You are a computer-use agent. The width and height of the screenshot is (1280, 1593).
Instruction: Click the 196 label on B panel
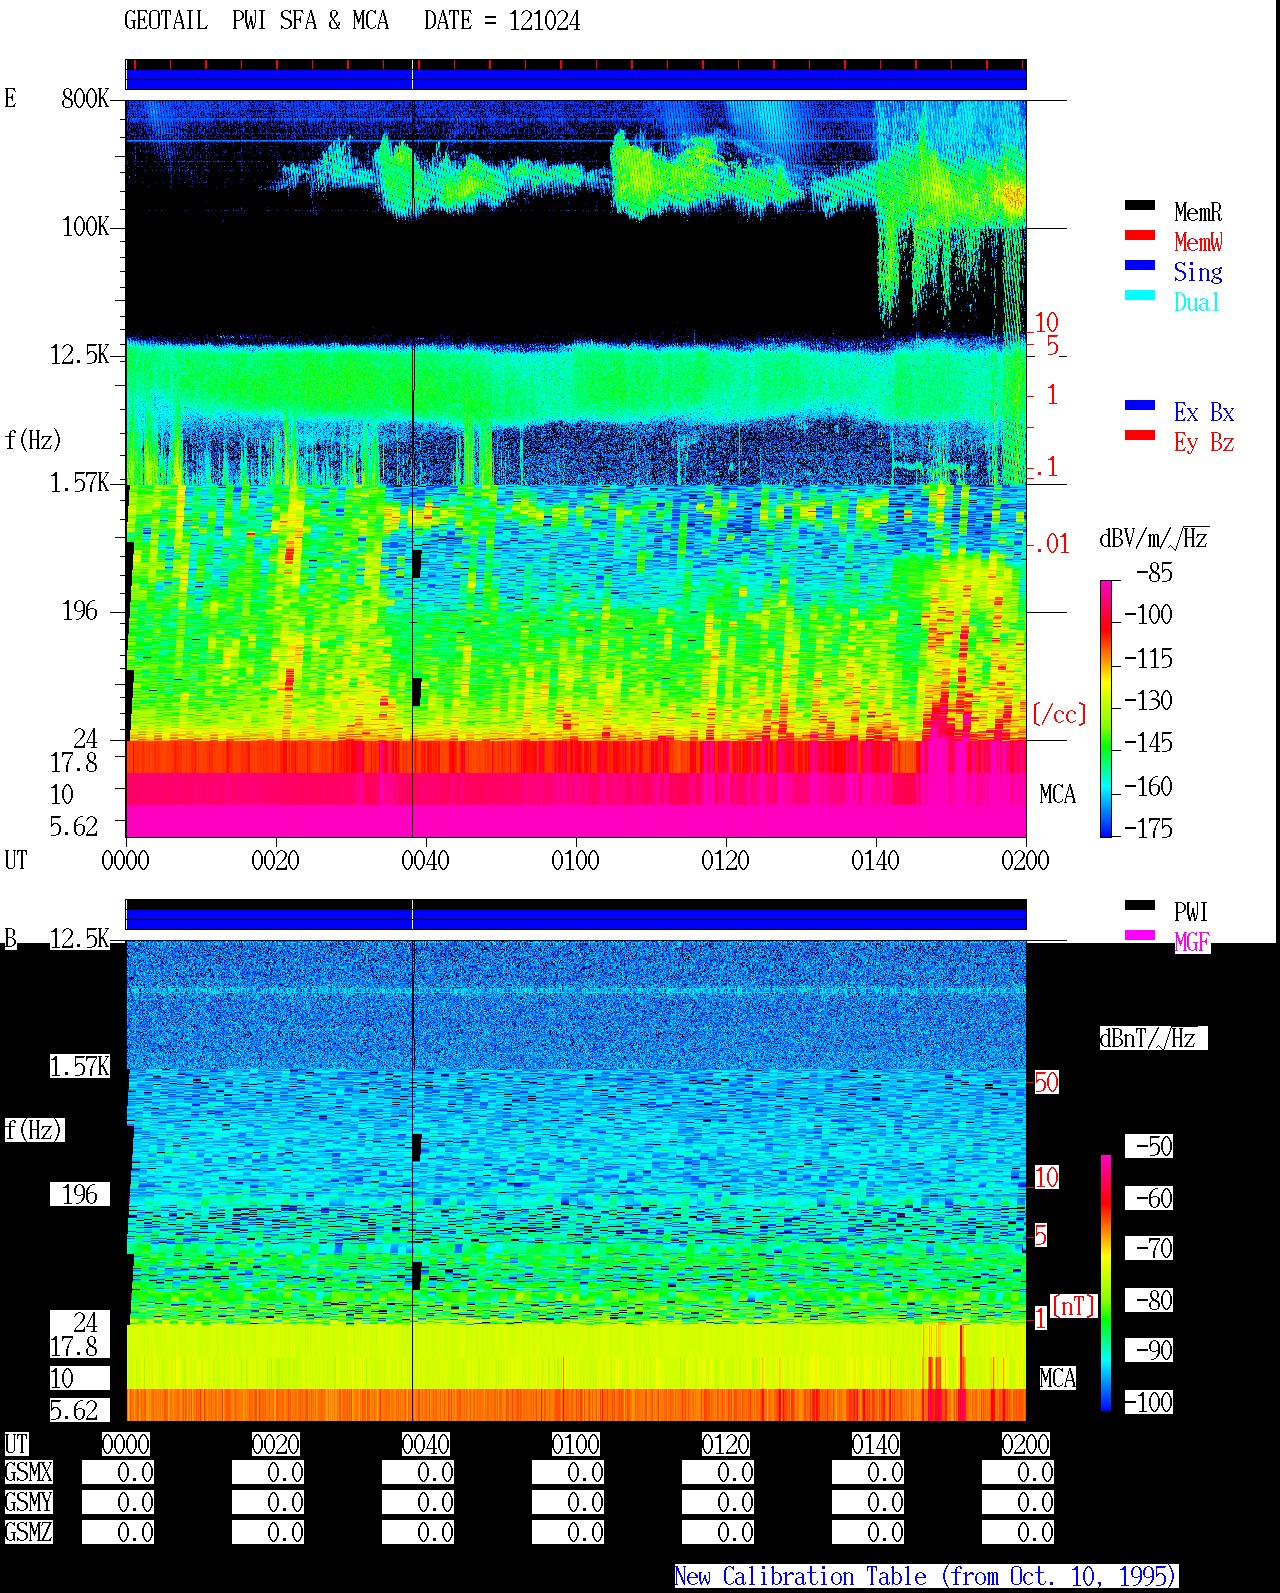(80, 1194)
